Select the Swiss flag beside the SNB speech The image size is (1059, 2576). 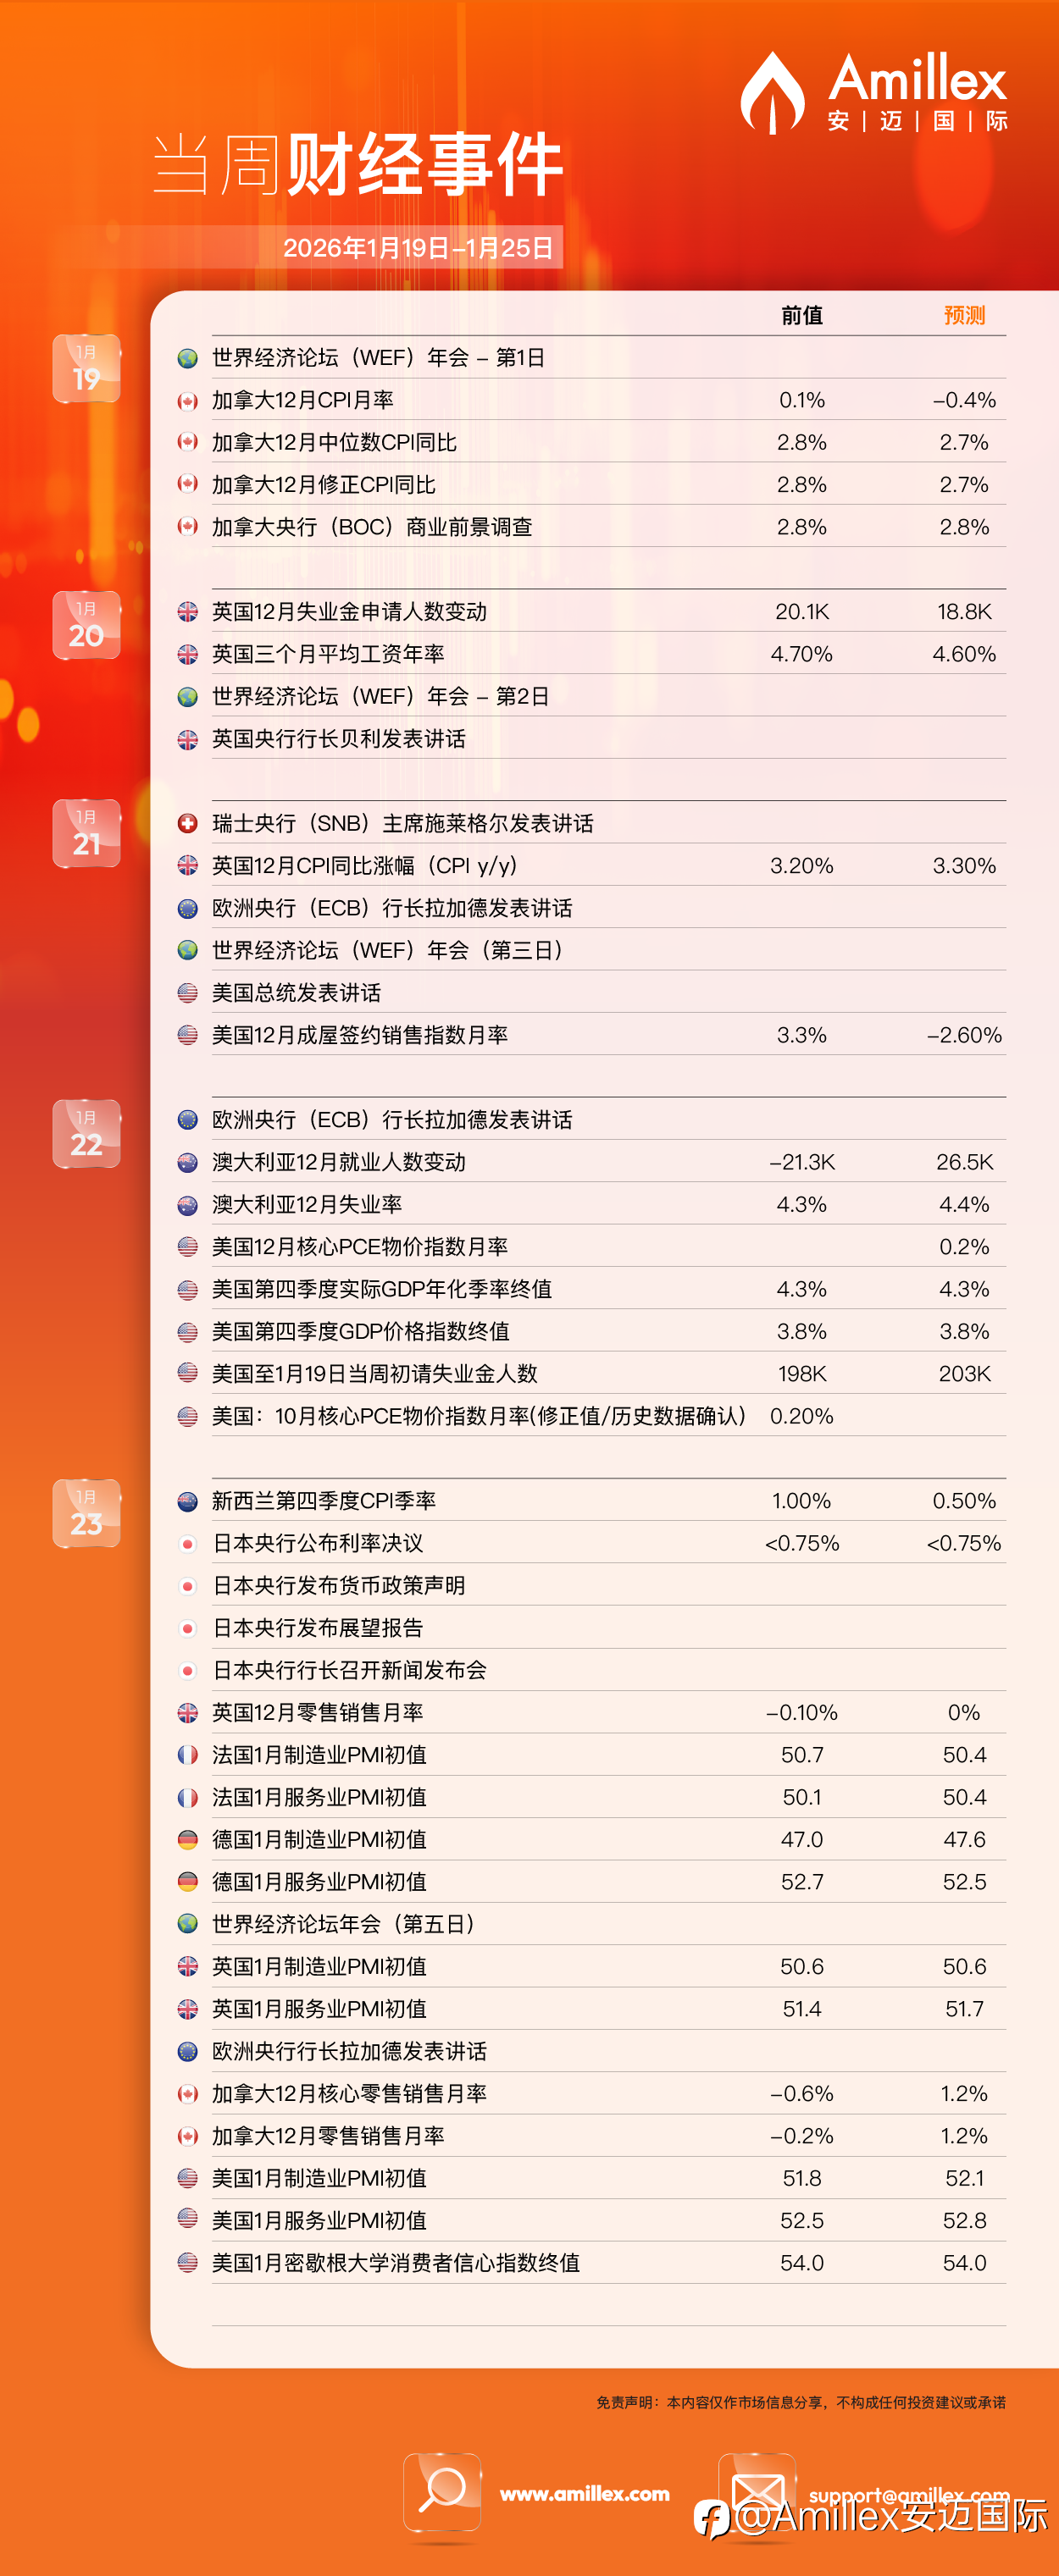(x=187, y=823)
